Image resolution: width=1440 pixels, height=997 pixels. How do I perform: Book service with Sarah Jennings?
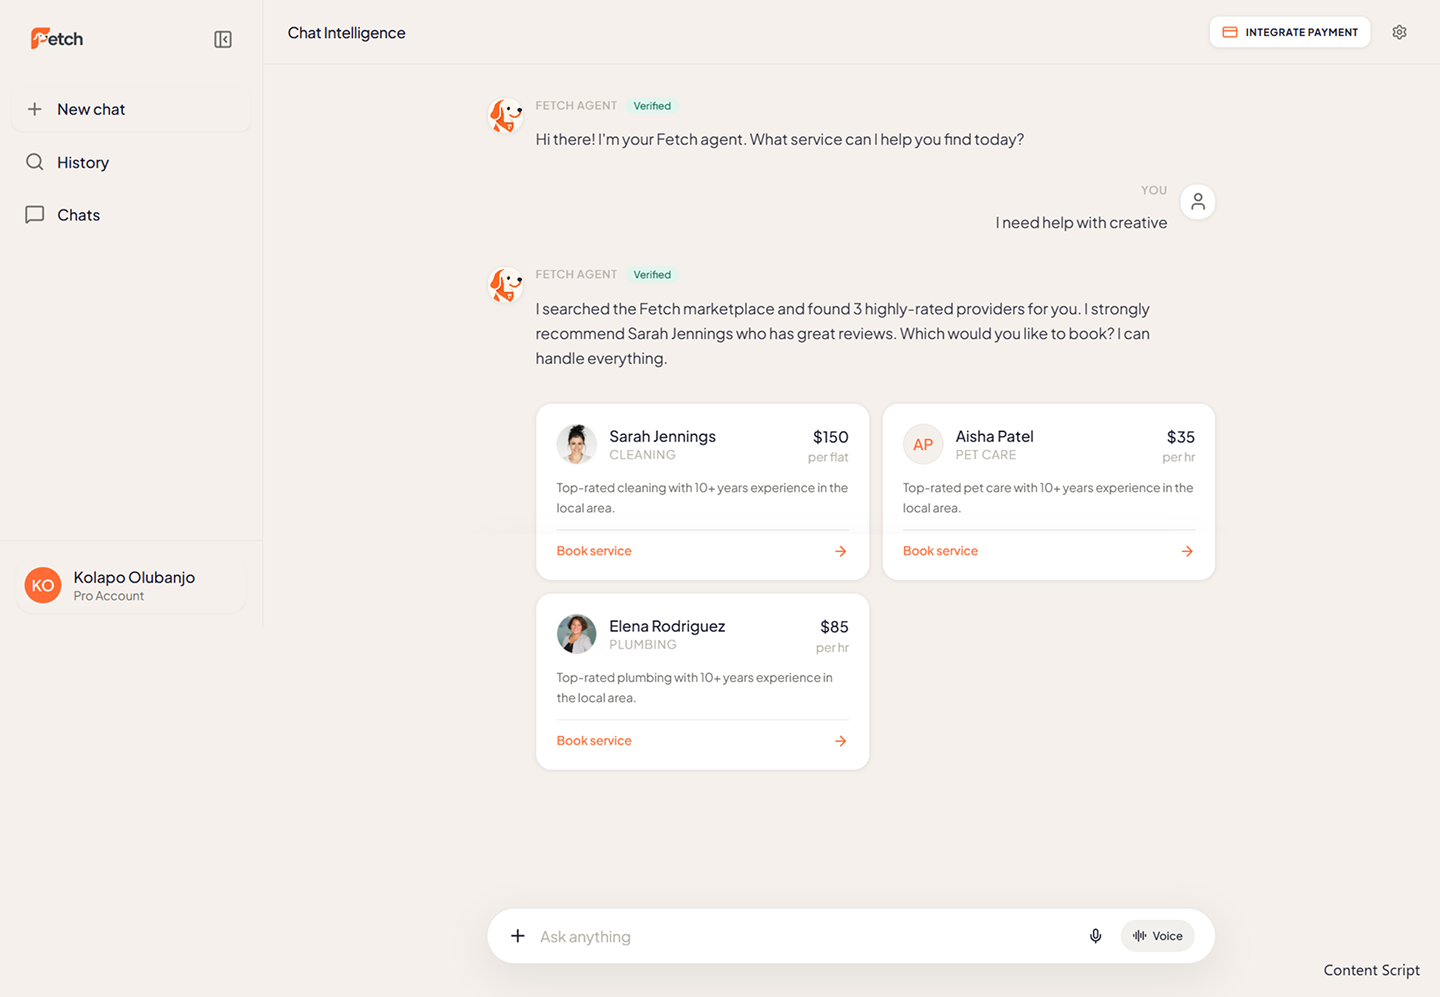coord(594,551)
